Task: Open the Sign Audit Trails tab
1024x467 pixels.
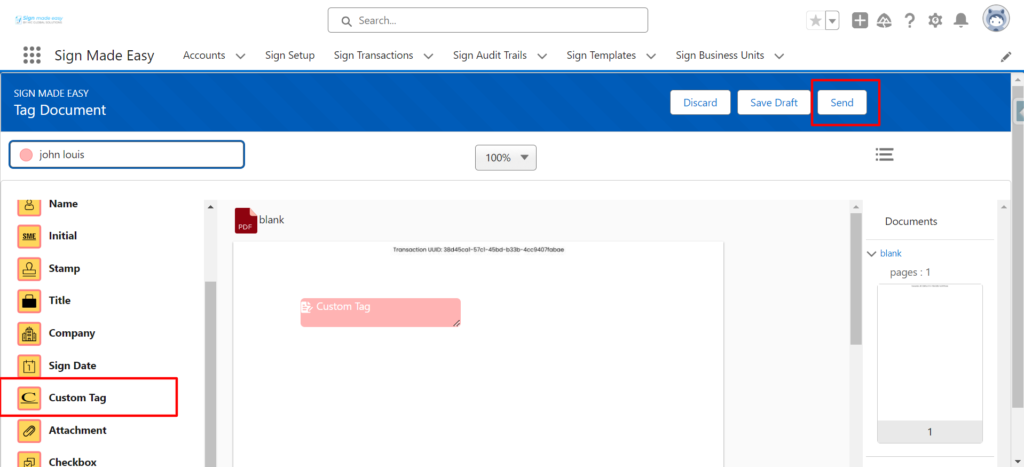Action: point(490,56)
